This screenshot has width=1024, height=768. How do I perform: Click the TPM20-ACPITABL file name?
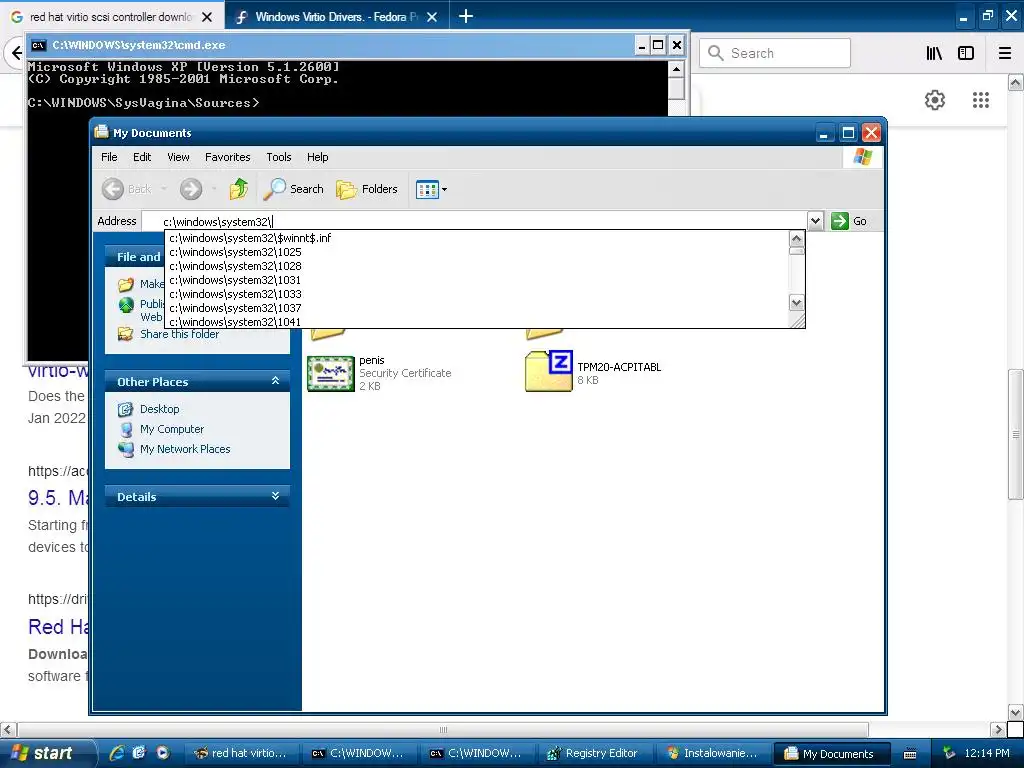click(x=619, y=367)
